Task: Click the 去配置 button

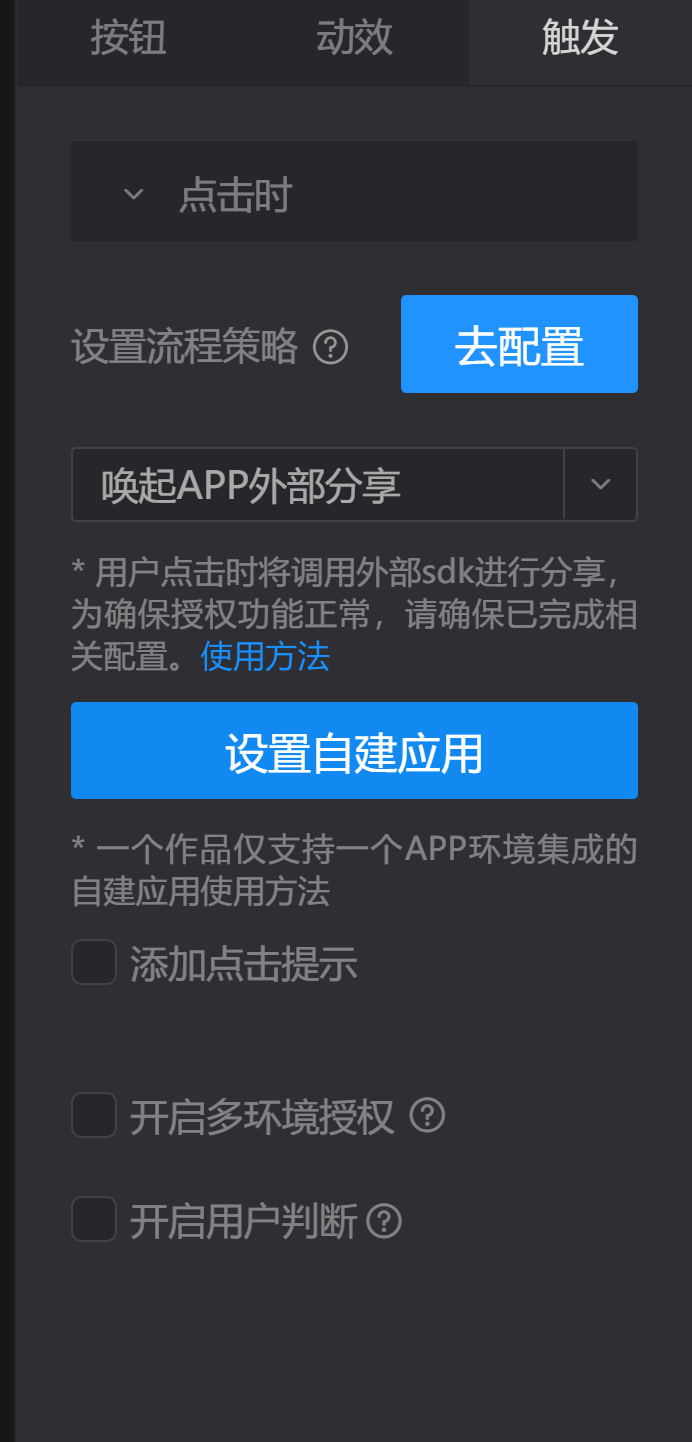Action: pyautogui.click(x=519, y=344)
